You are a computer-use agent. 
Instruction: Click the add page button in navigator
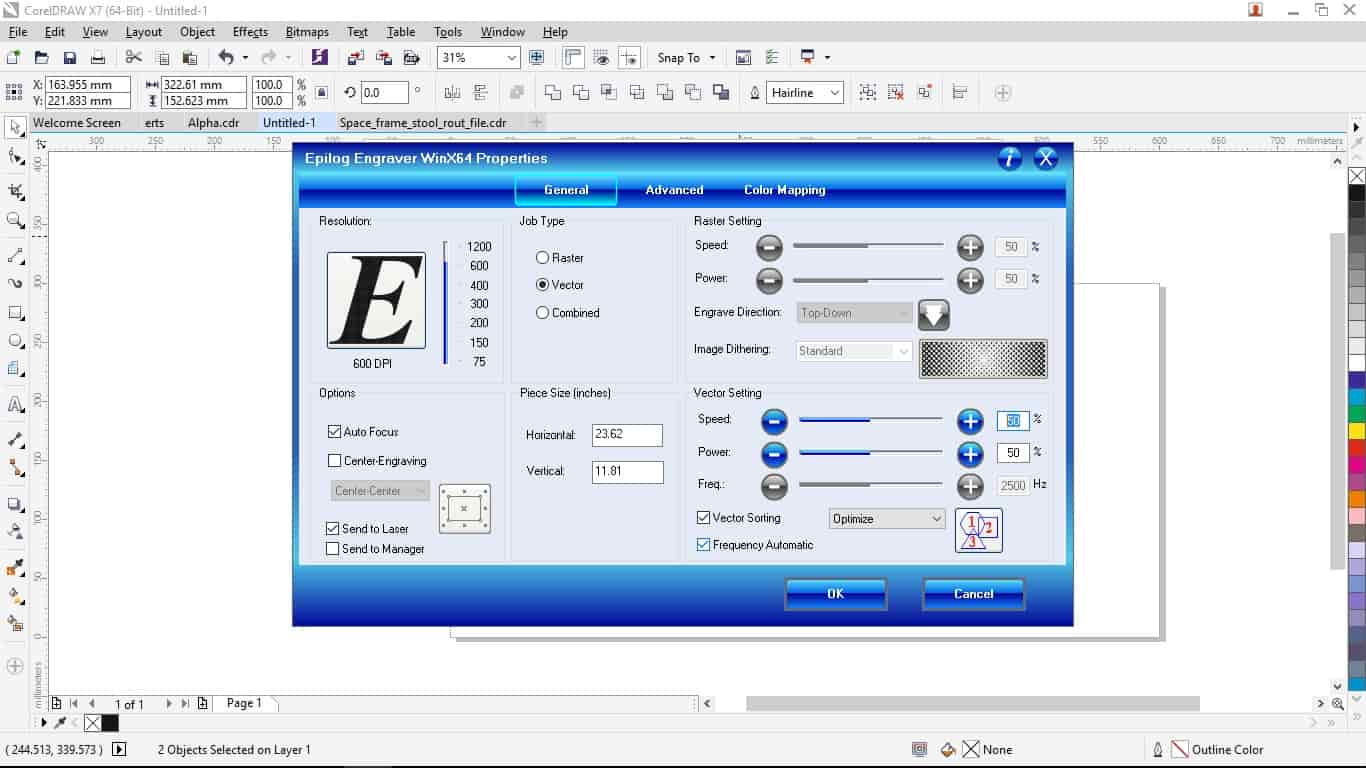(202, 704)
